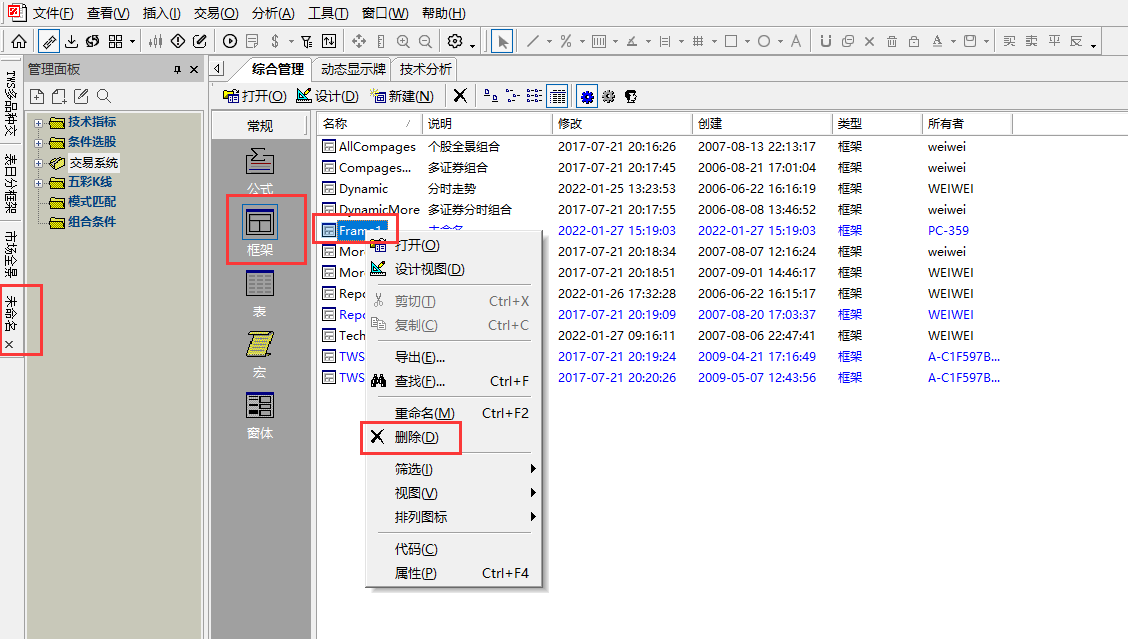Open the 分析(A) menu
This screenshot has width=1128, height=639.
tap(273, 13)
